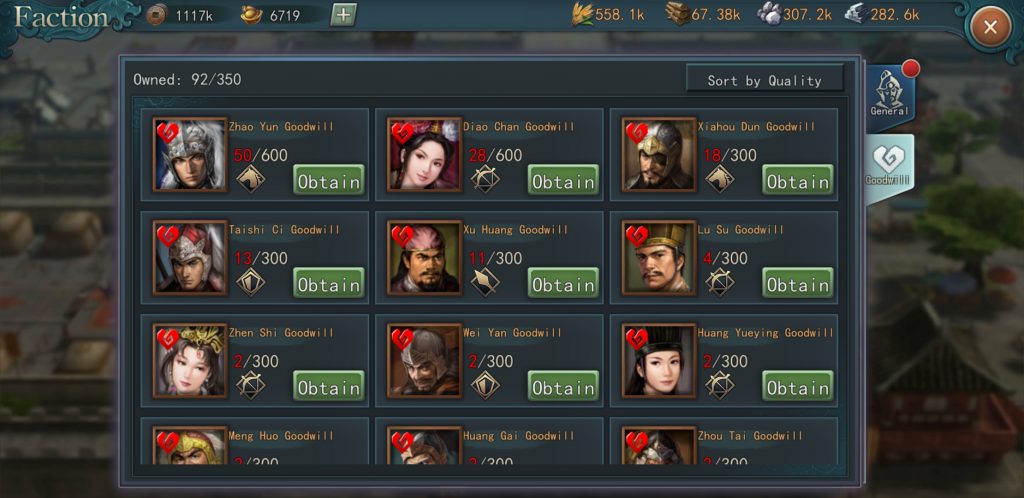This screenshot has height=498, width=1024.
Task: Select Huang Yueying's portrait thumbnail
Action: pyautogui.click(x=659, y=360)
